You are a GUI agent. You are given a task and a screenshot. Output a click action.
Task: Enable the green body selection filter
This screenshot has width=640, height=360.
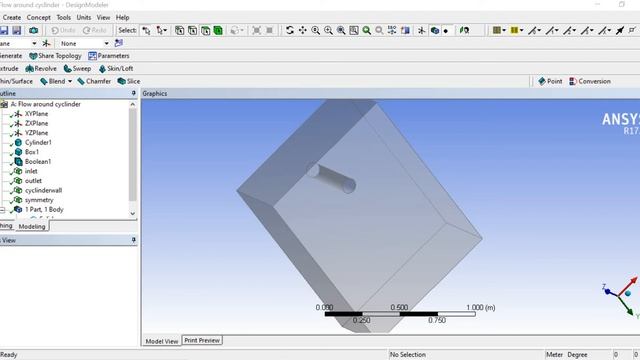pyautogui.click(x=218, y=30)
